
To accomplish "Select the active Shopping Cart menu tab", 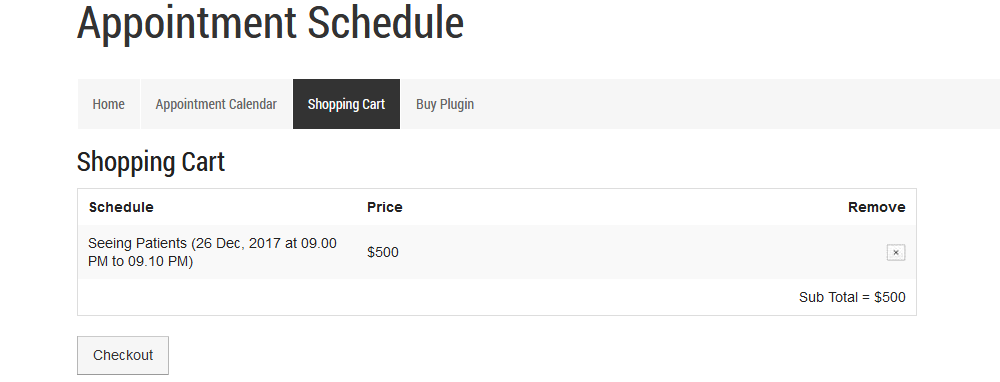I will point(346,104).
